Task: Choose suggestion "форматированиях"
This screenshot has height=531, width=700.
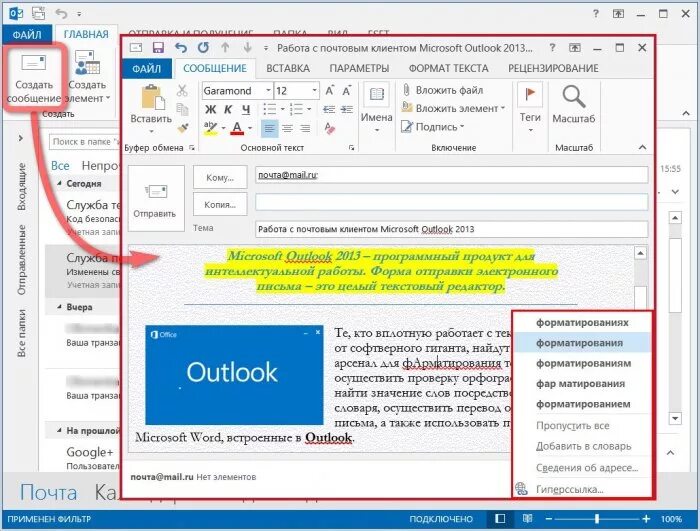Action: pyautogui.click(x=582, y=322)
